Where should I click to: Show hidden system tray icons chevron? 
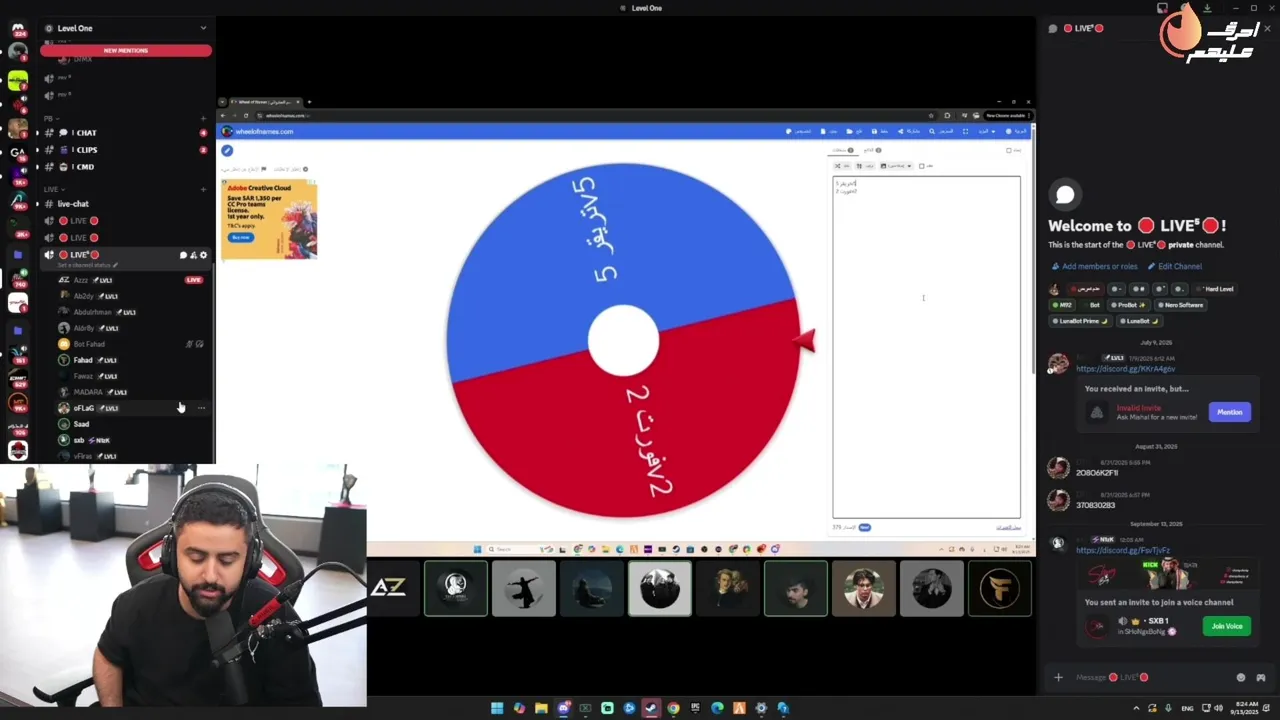click(x=1136, y=708)
